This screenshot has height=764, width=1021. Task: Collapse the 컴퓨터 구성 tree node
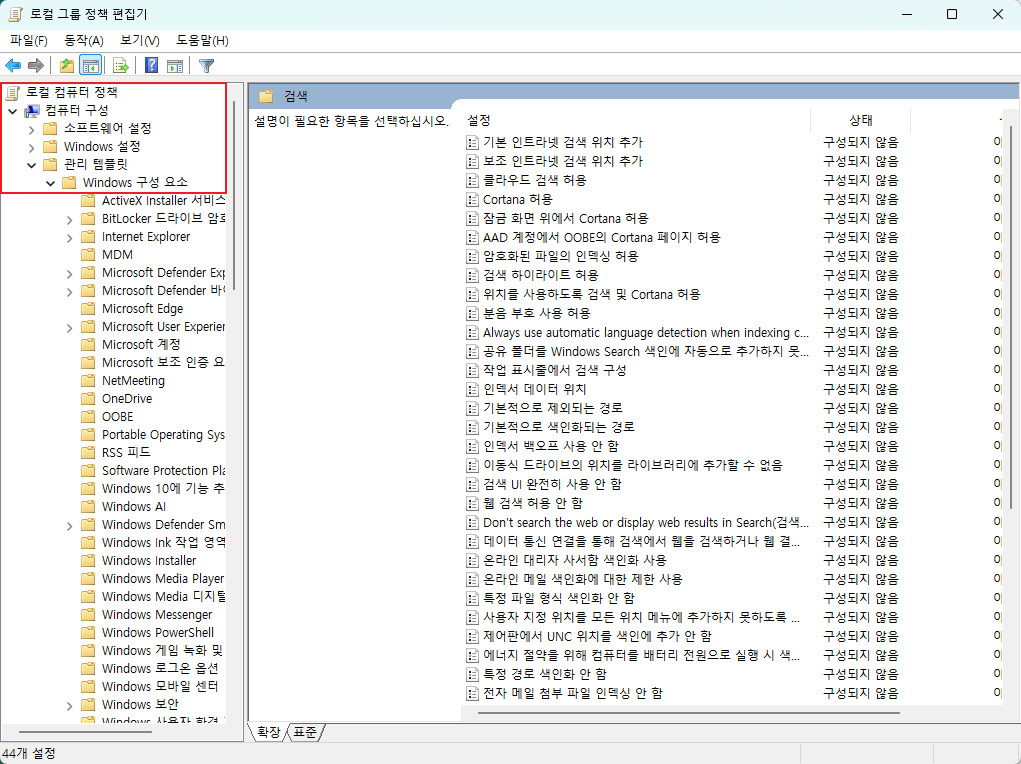click(12, 111)
